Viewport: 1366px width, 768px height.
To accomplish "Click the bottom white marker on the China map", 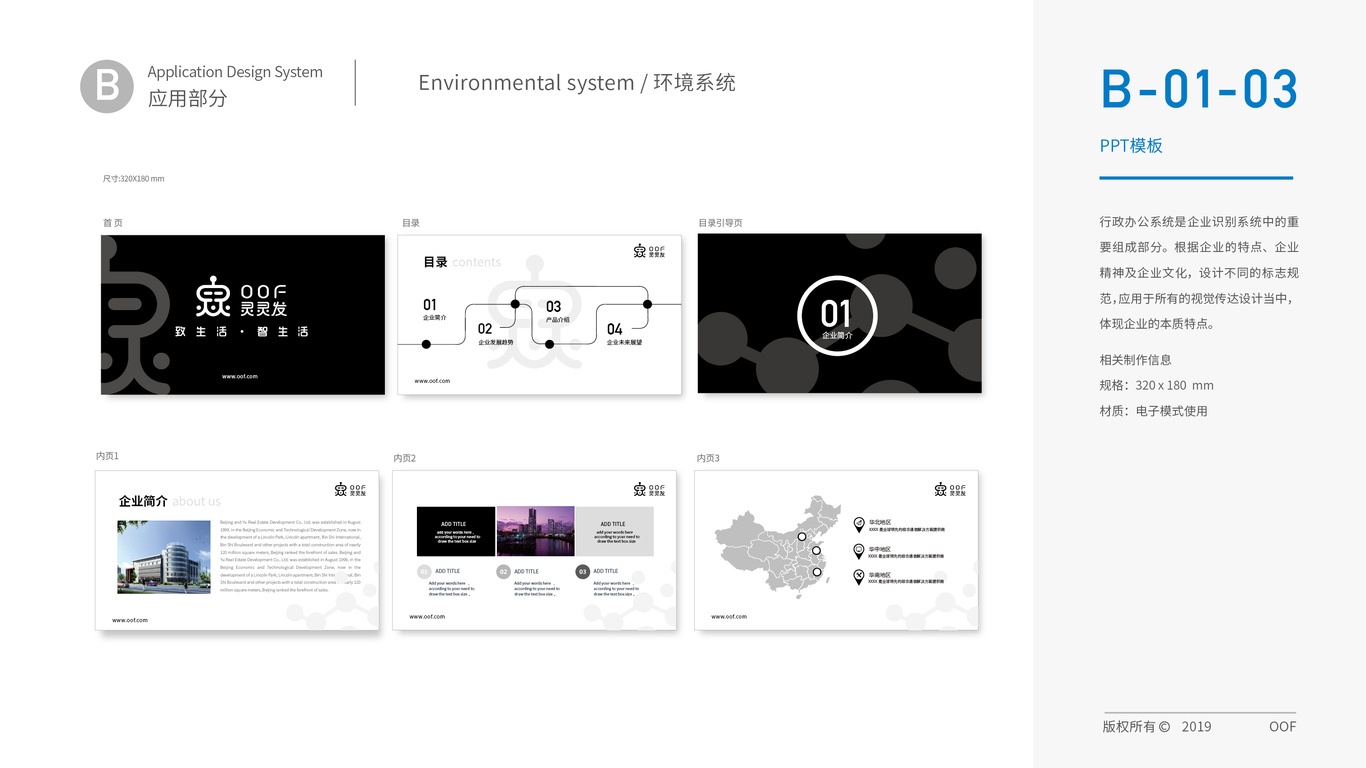I will pyautogui.click(x=816, y=572).
